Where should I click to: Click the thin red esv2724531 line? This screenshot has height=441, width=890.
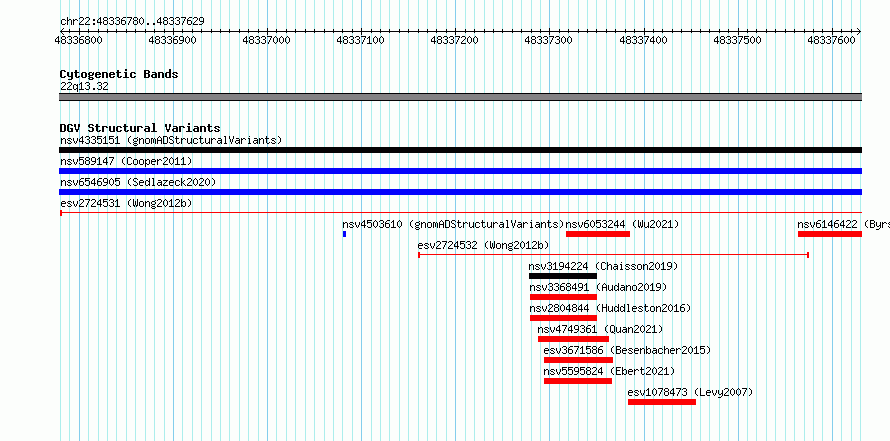(460, 213)
